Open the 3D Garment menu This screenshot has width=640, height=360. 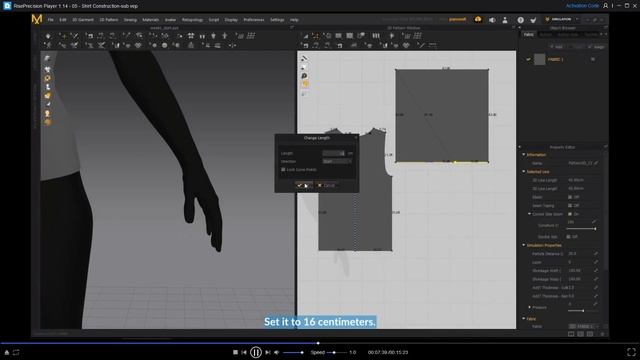(83, 20)
